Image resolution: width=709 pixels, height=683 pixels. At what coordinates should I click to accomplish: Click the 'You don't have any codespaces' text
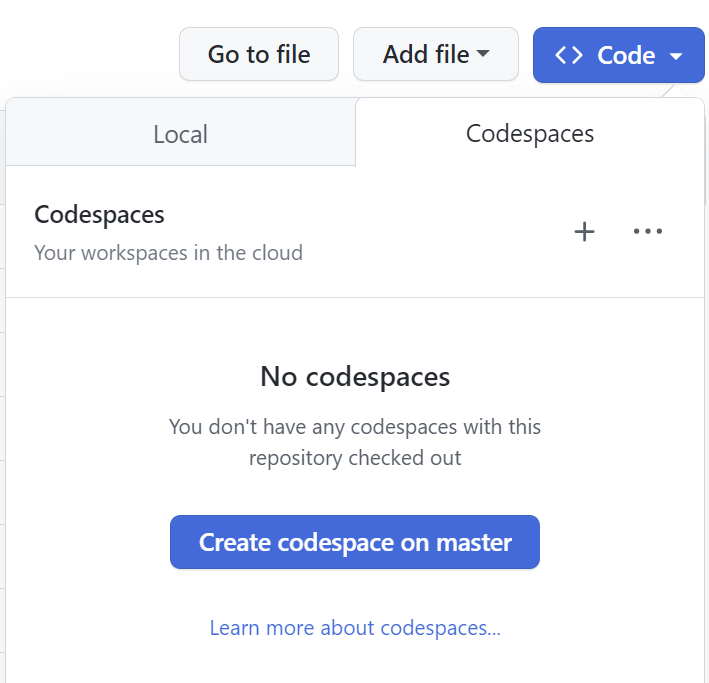coord(355,427)
